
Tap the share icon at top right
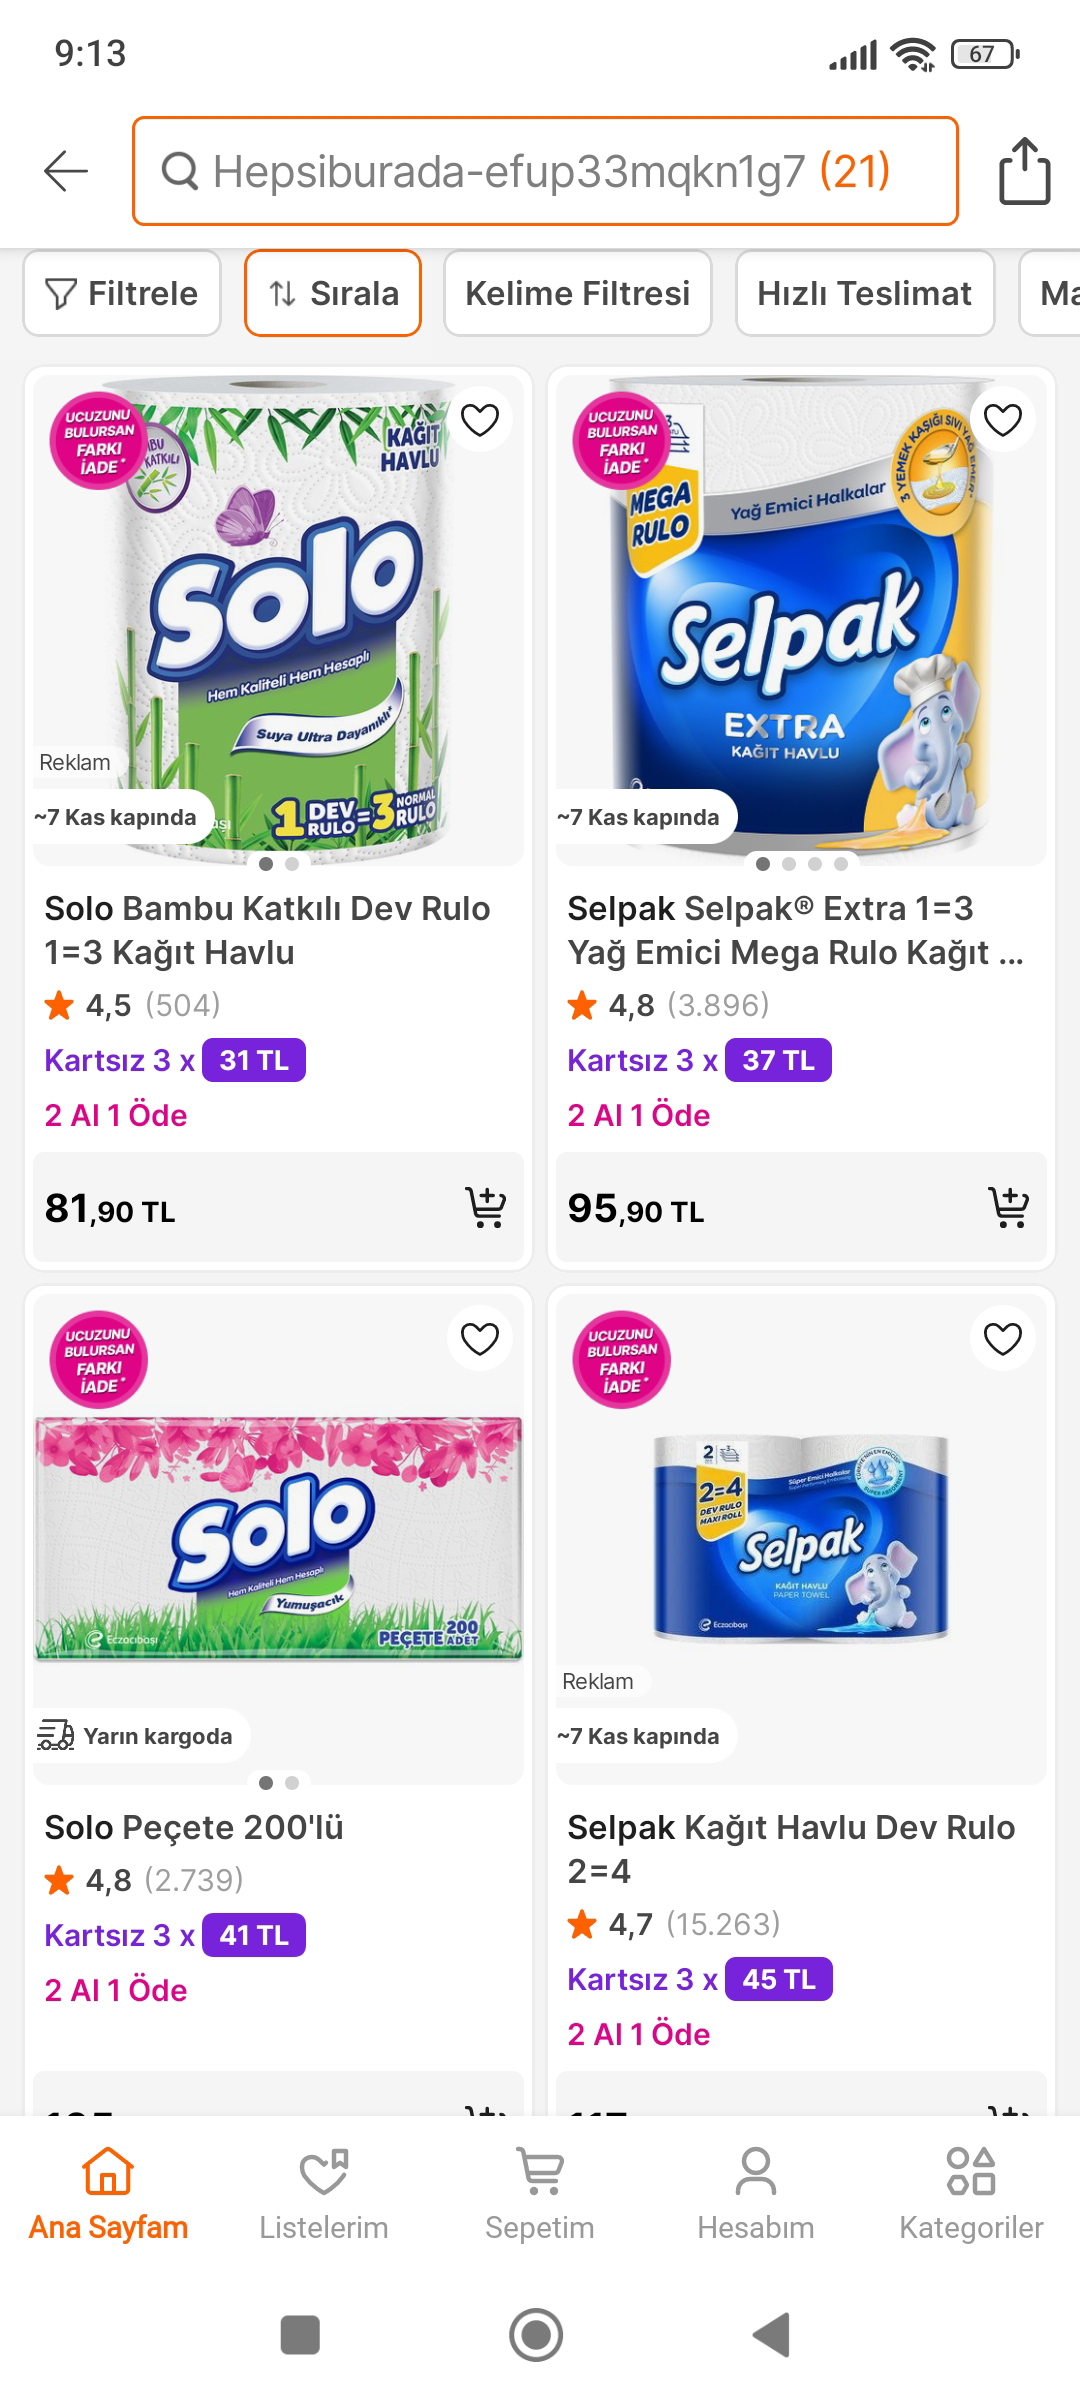[x=1024, y=172]
